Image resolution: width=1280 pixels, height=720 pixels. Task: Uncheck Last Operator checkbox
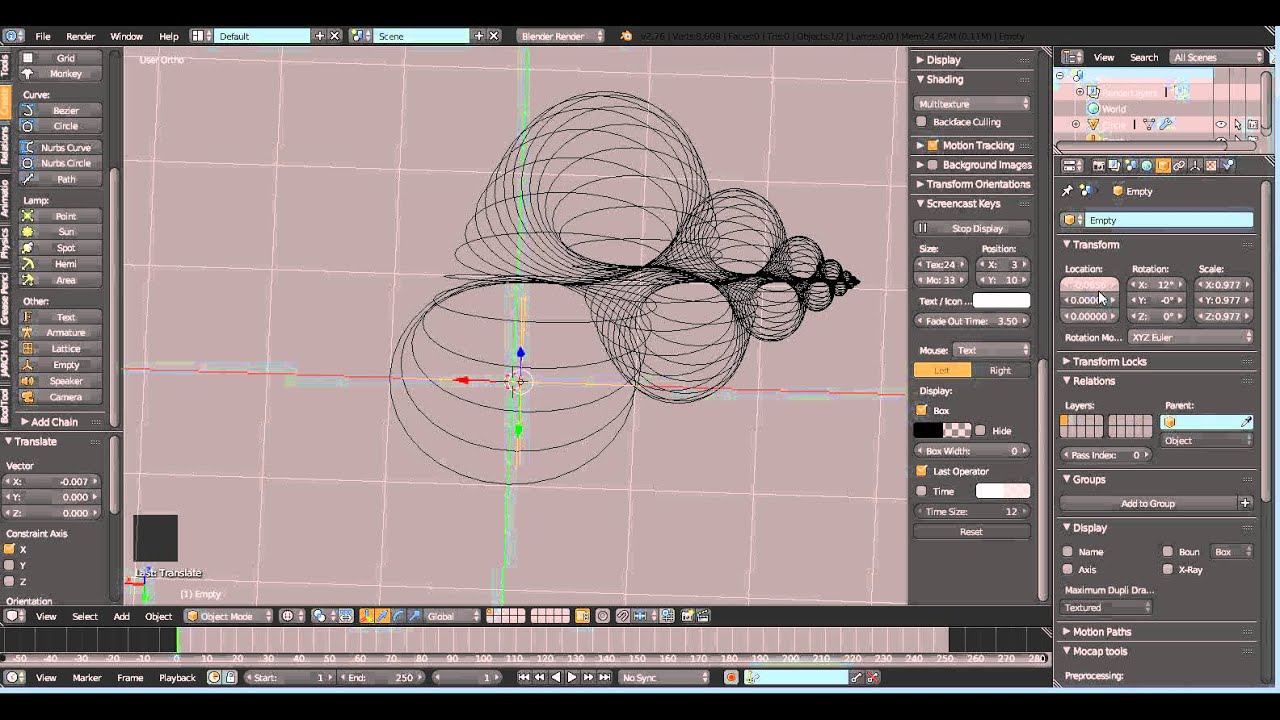[x=921, y=471]
